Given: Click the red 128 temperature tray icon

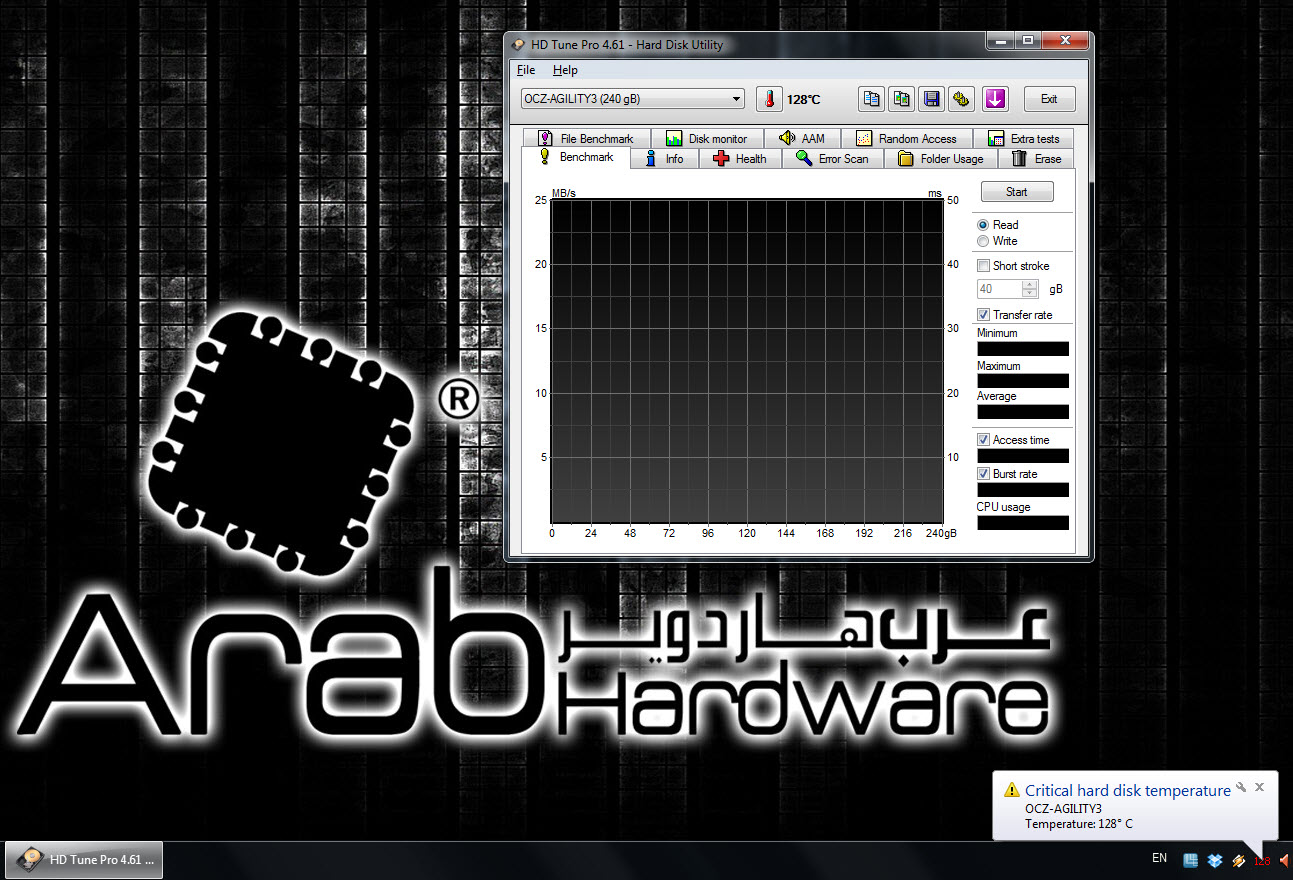Looking at the screenshot, I should point(1262,861).
